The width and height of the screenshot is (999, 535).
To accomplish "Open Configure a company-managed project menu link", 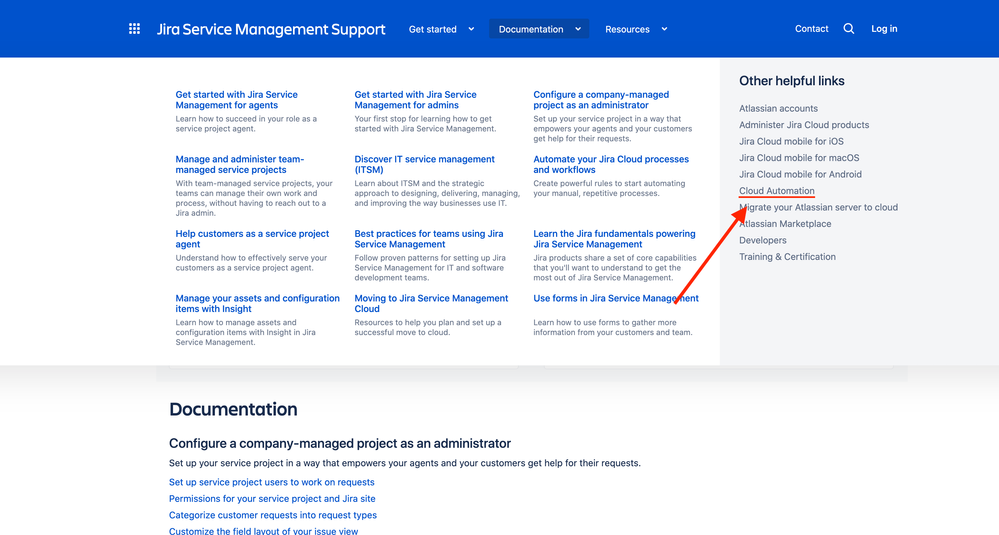I will tap(601, 100).
